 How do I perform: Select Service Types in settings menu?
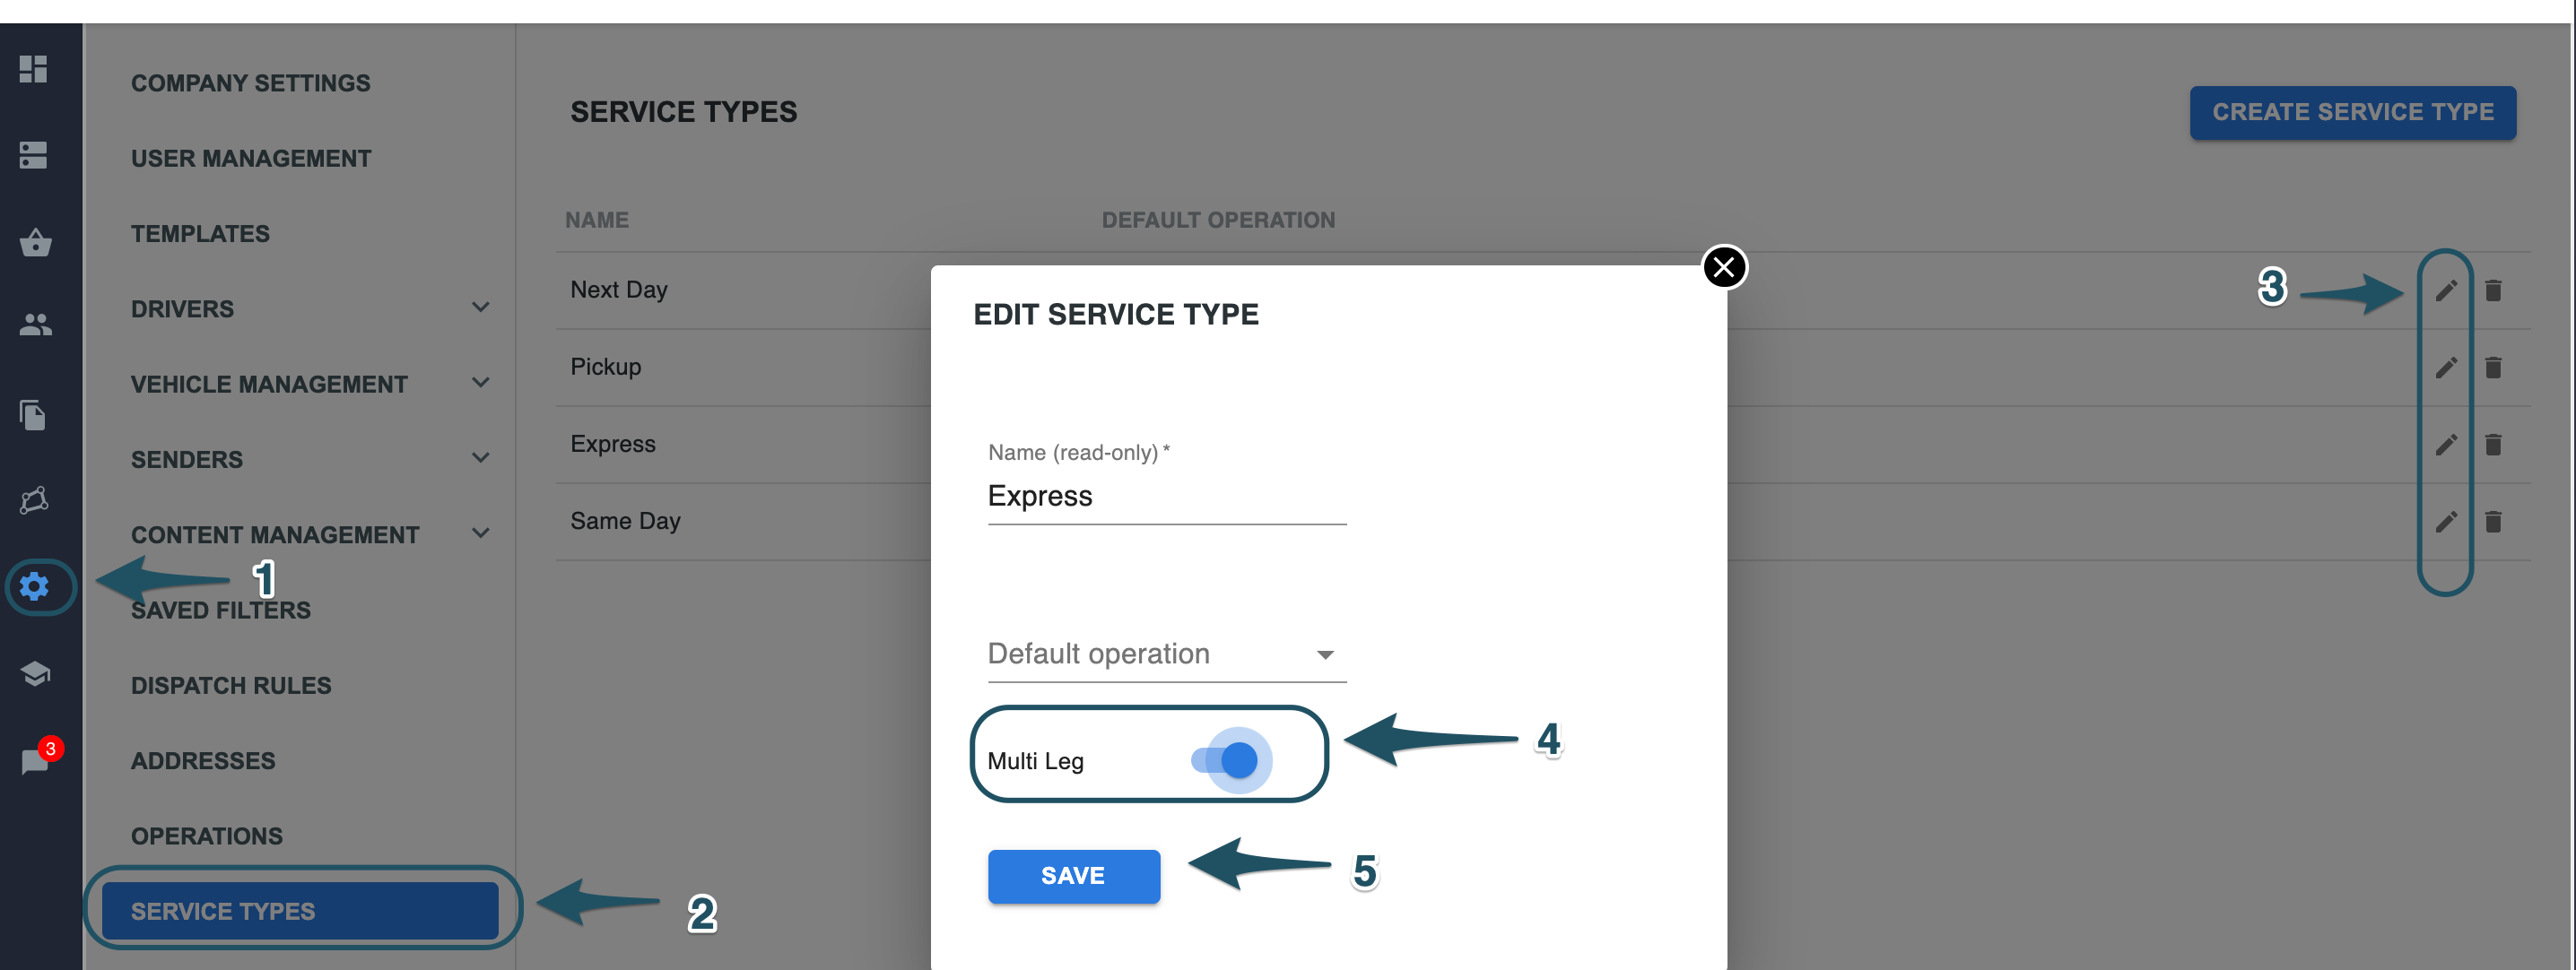point(300,910)
